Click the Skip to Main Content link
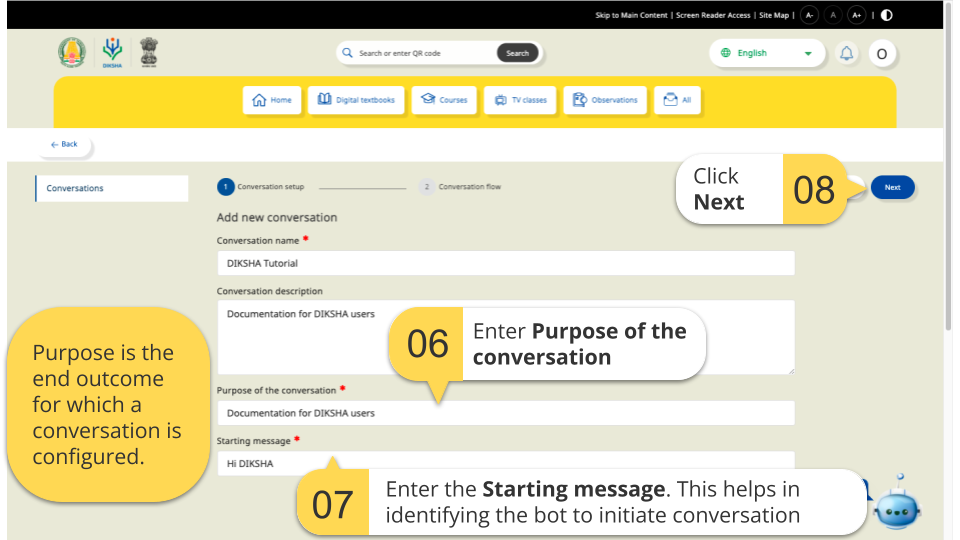The width and height of the screenshot is (960, 540). [x=632, y=15]
